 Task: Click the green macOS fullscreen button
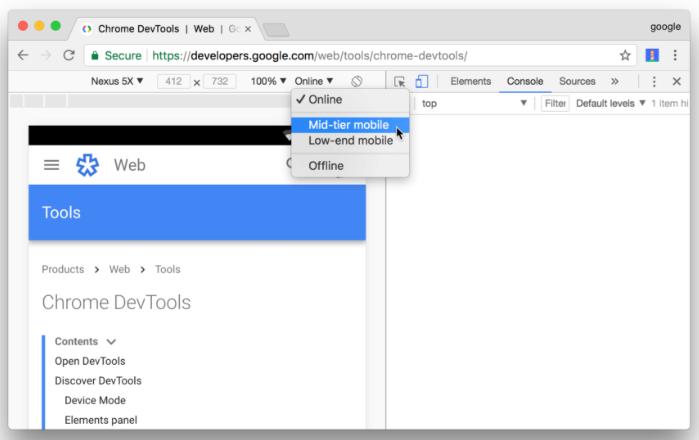(56, 26)
